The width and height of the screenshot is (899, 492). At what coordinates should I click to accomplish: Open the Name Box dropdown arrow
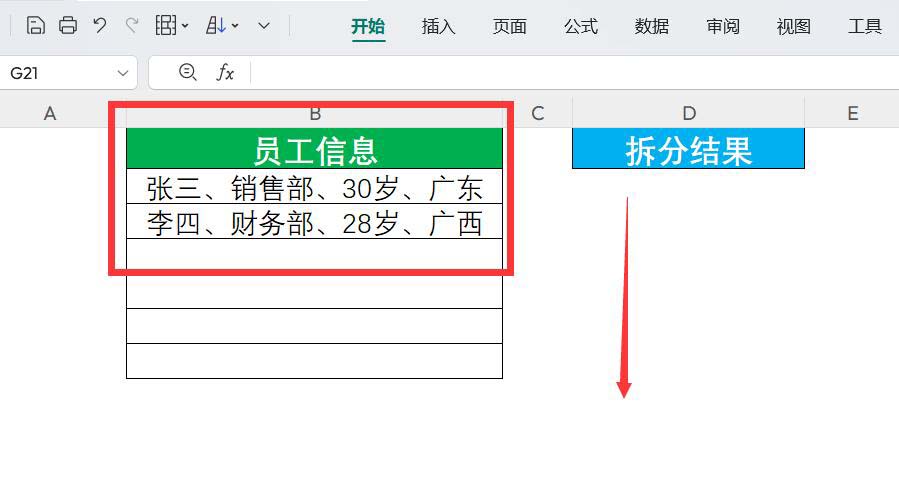[x=123, y=73]
